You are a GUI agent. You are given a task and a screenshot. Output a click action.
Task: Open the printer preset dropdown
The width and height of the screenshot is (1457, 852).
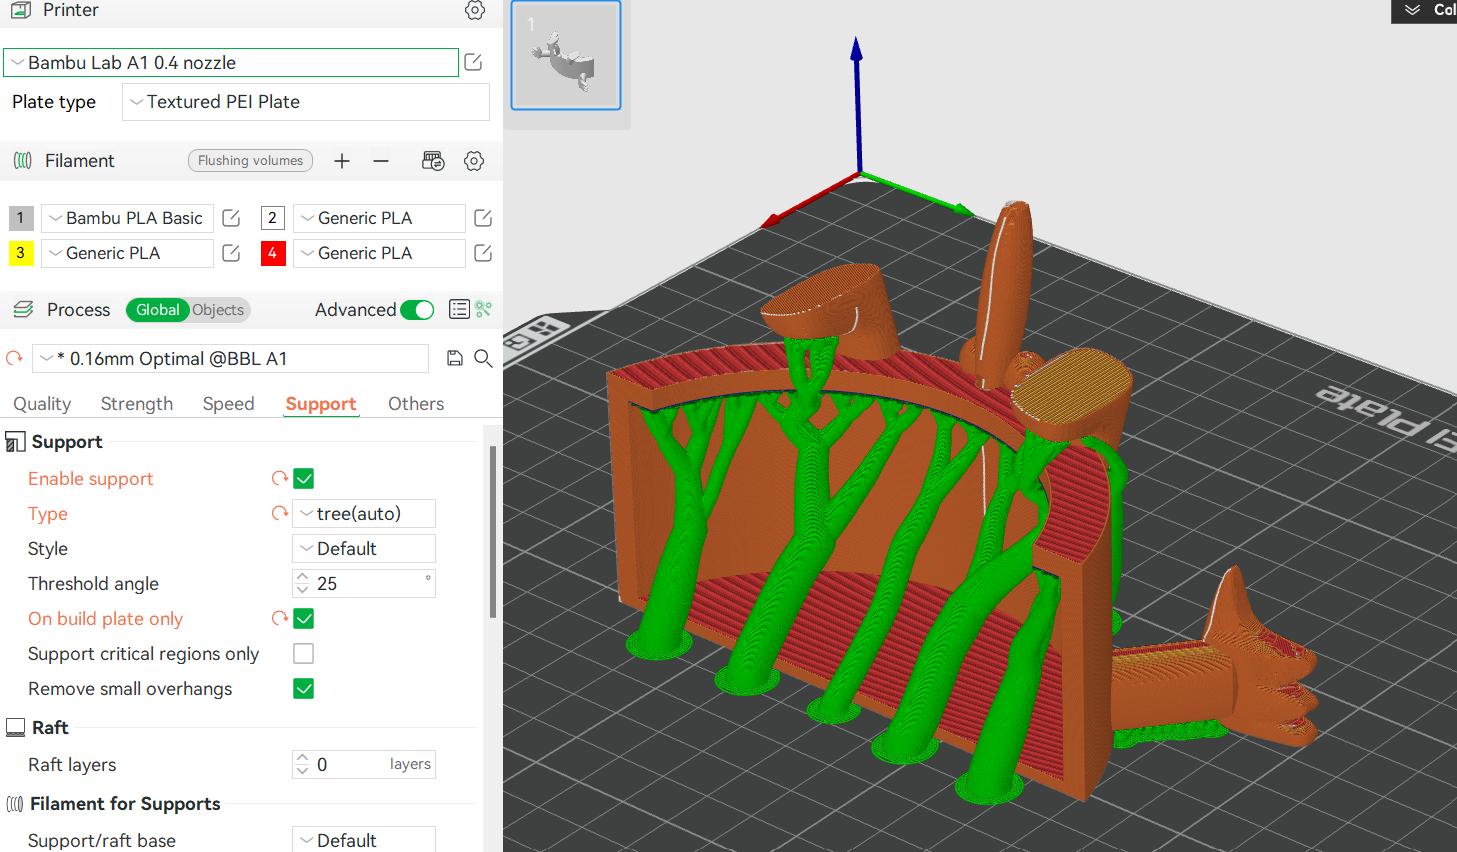(231, 62)
